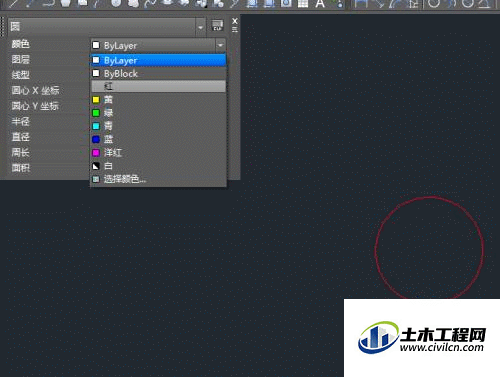Pick the white 白 color entry

158,166
